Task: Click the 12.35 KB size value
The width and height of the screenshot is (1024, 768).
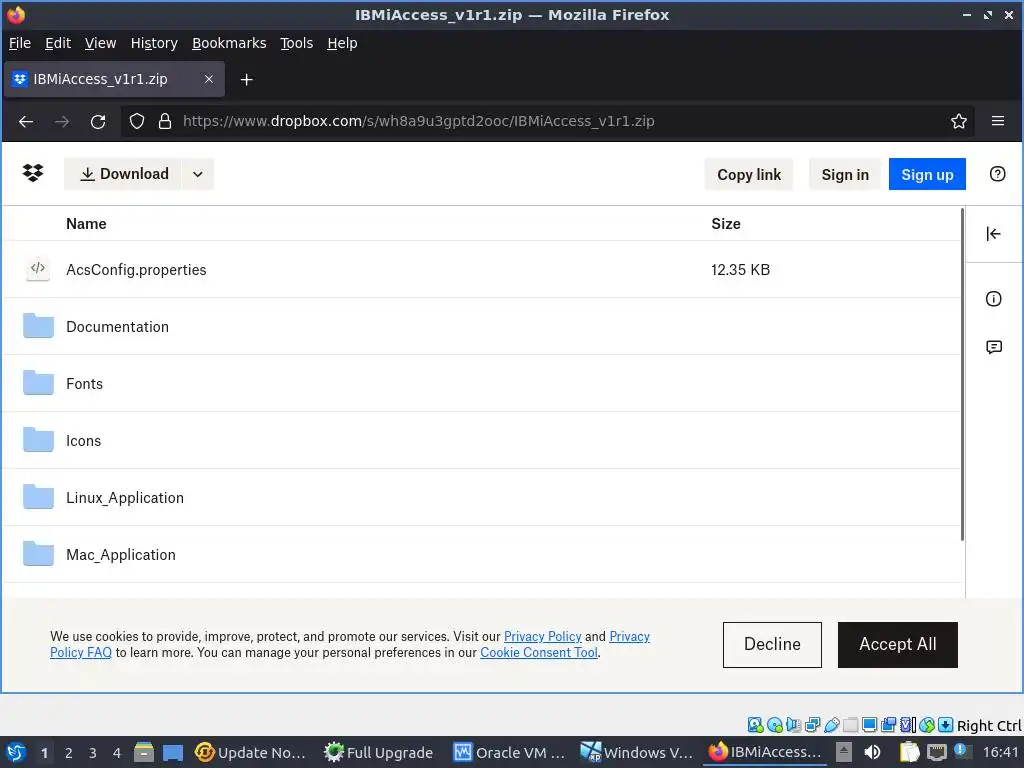Action: tap(740, 270)
